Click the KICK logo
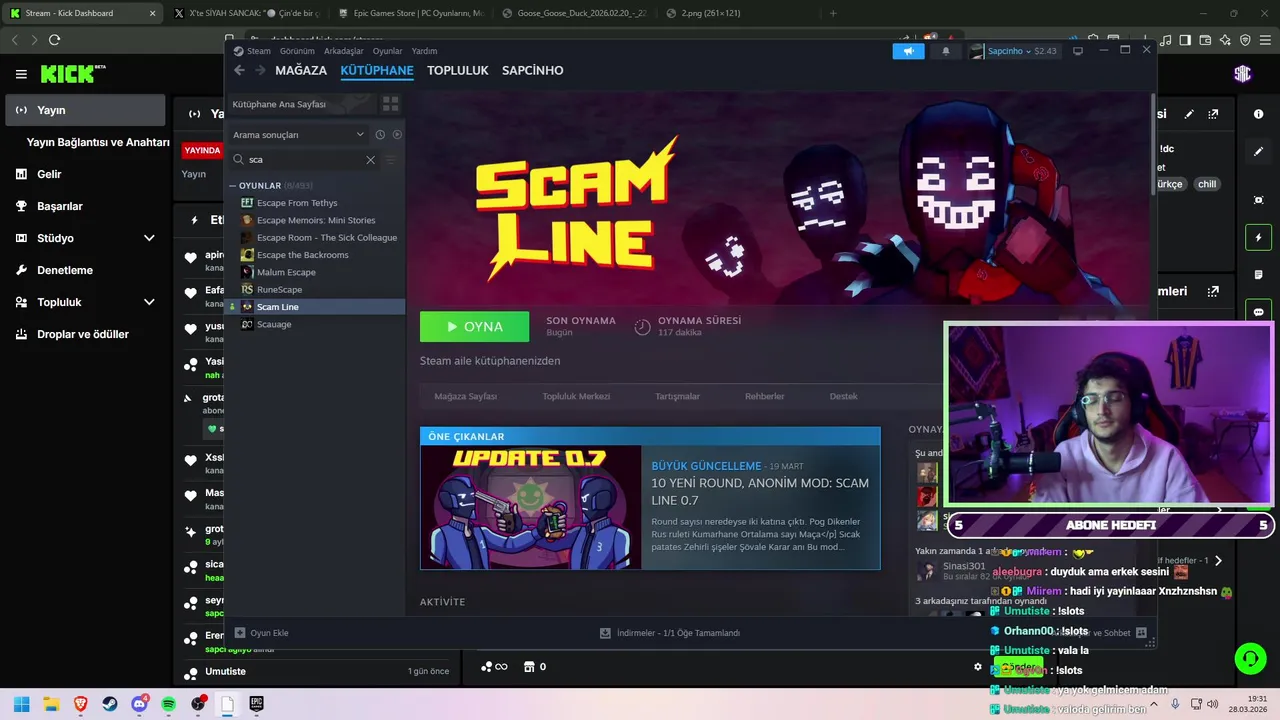 tap(72, 74)
